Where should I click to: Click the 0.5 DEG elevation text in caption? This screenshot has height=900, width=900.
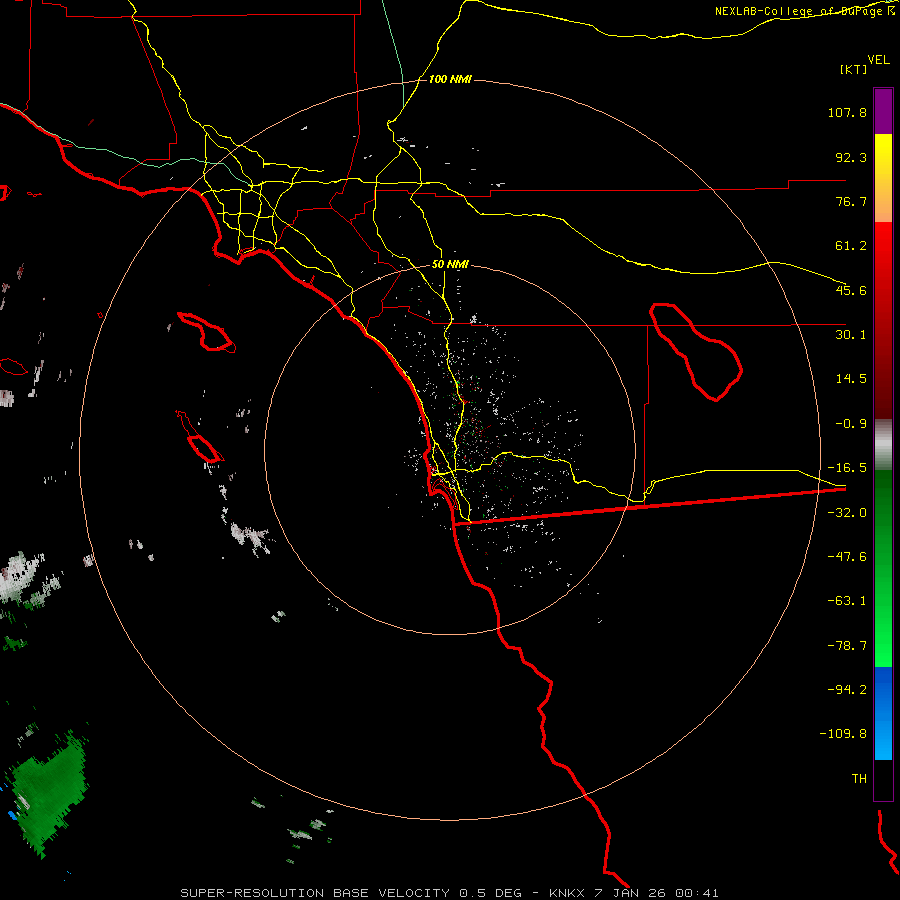pos(490,893)
